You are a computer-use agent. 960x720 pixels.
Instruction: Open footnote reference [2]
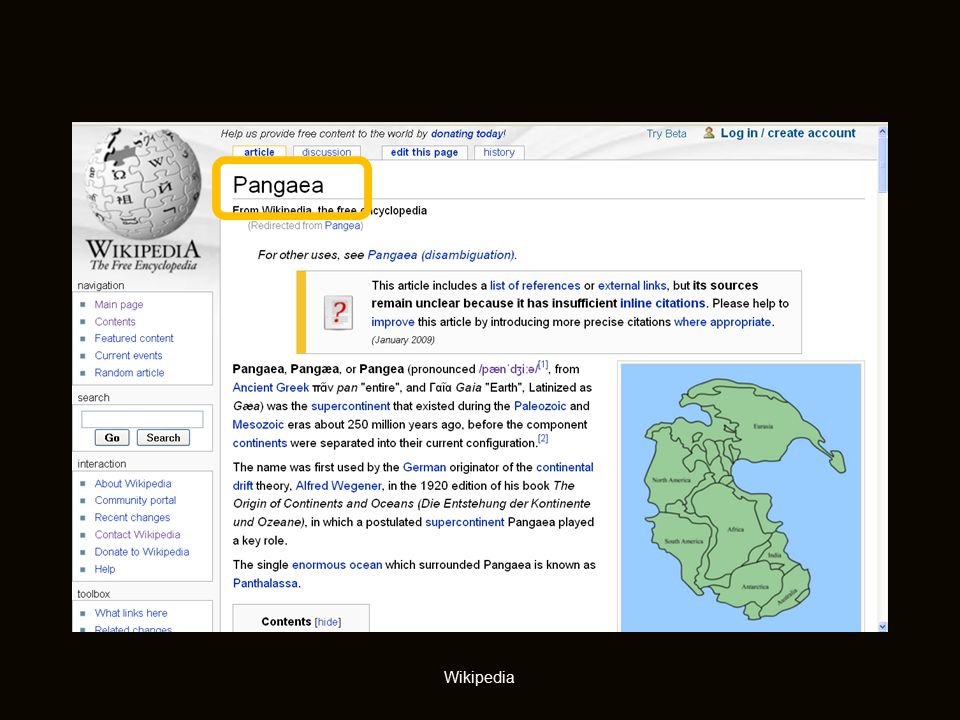(x=543, y=438)
